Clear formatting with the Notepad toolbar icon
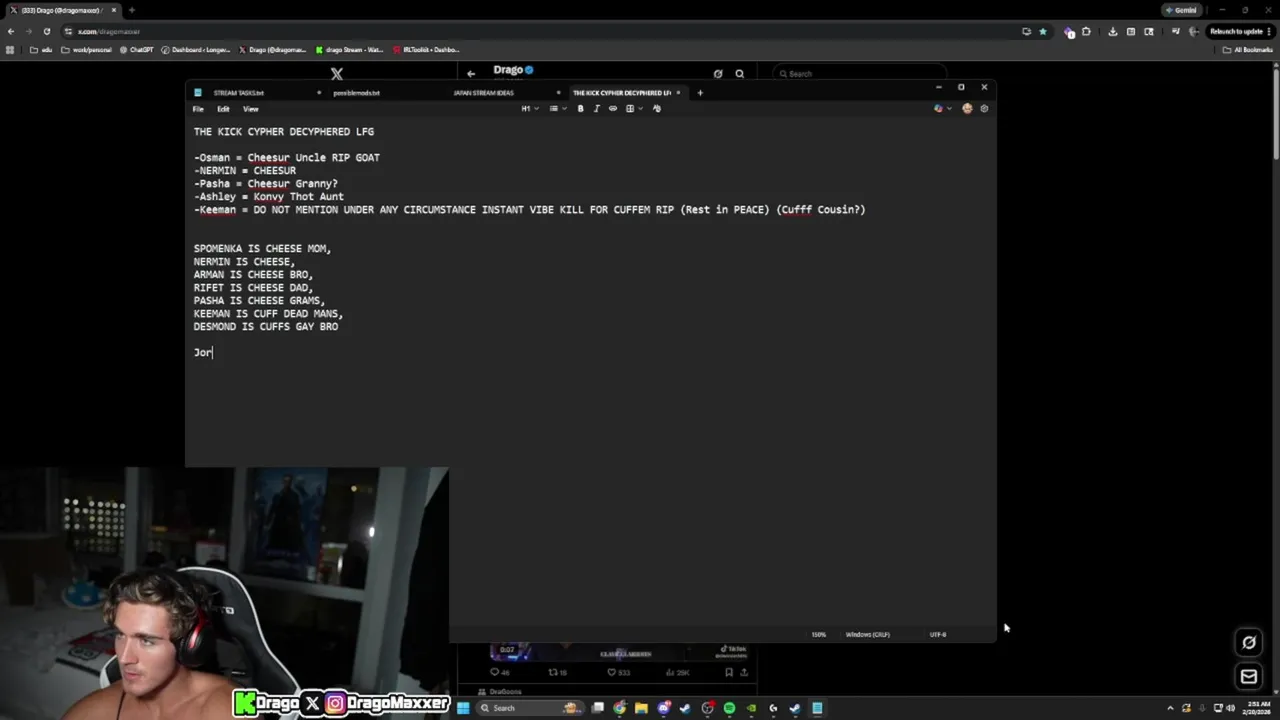The height and width of the screenshot is (720, 1280). (x=657, y=108)
